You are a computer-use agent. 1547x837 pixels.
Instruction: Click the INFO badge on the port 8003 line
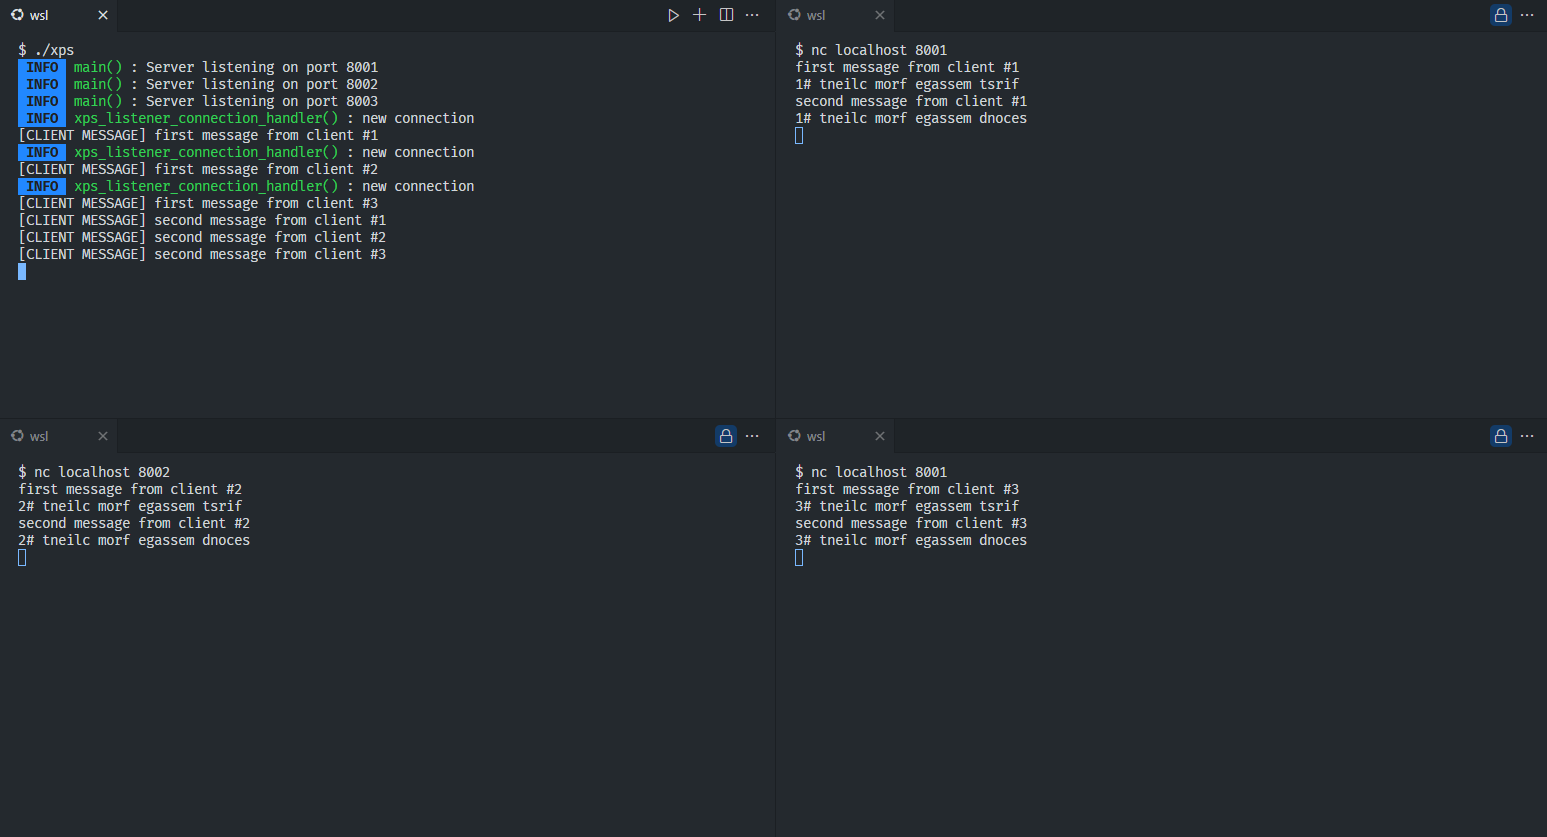pyautogui.click(x=42, y=101)
